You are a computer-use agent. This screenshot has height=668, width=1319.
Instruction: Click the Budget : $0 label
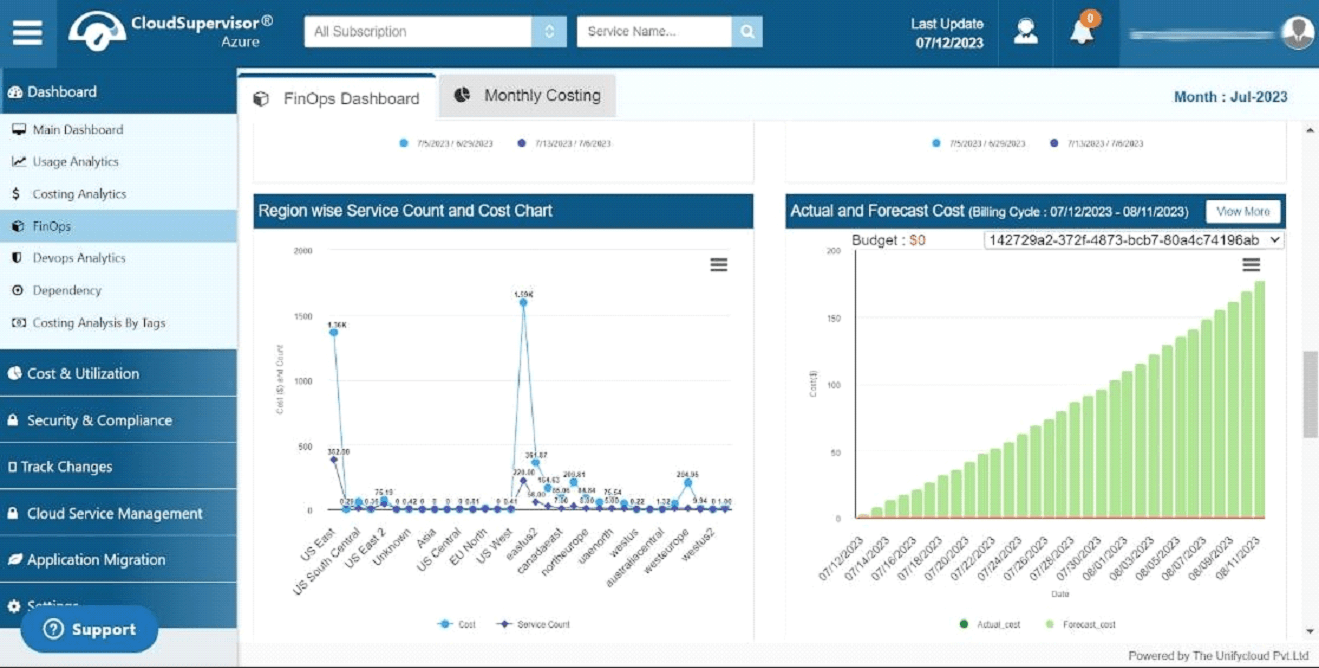coord(889,240)
